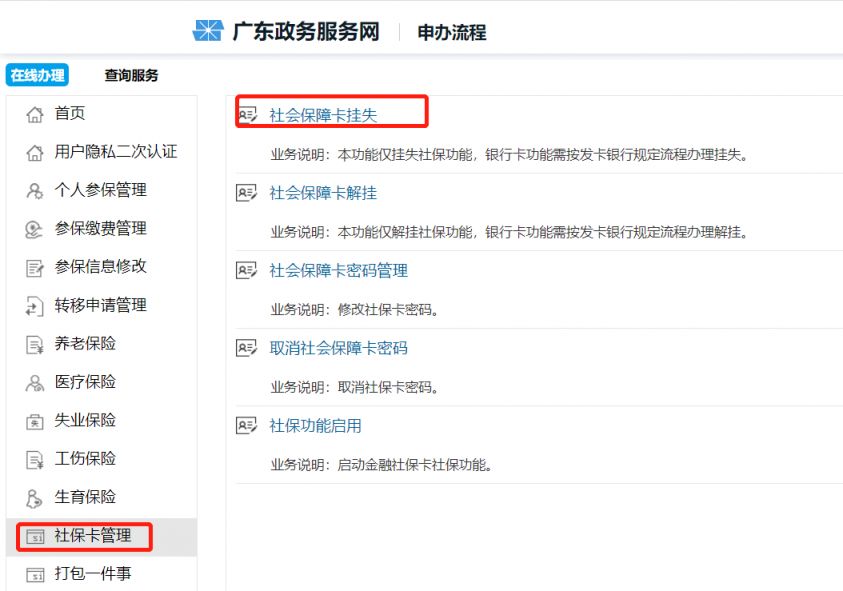This screenshot has width=843, height=591.
Task: Click the 工伤保险 document icon
Action: coord(32,458)
